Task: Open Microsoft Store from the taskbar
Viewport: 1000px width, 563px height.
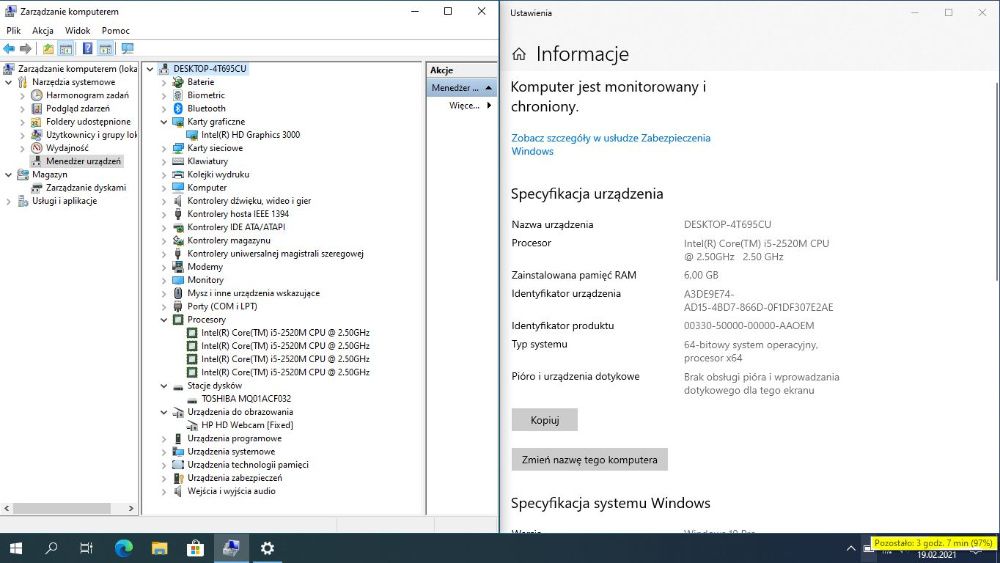Action: click(x=195, y=548)
